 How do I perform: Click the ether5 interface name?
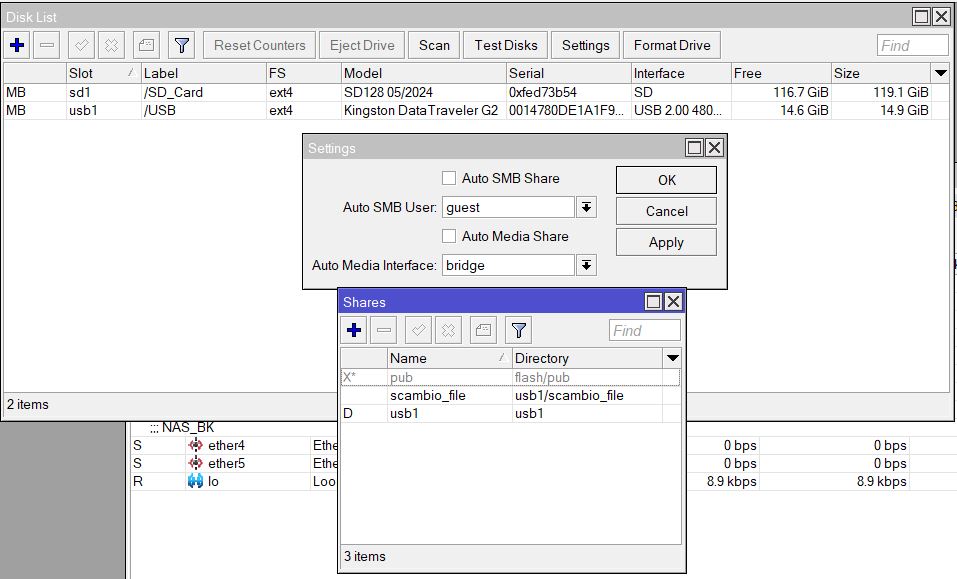[226, 463]
